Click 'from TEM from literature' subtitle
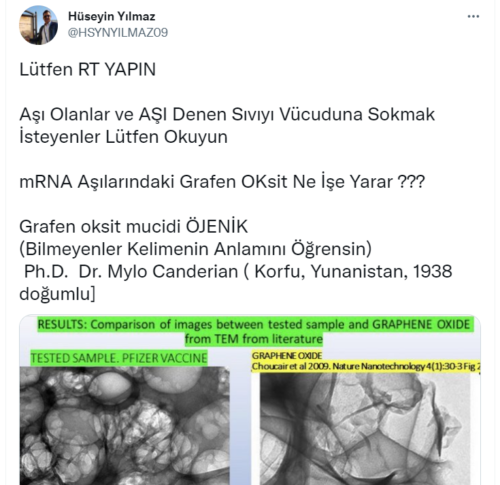Screen dimensions: 500x485 click(254, 339)
